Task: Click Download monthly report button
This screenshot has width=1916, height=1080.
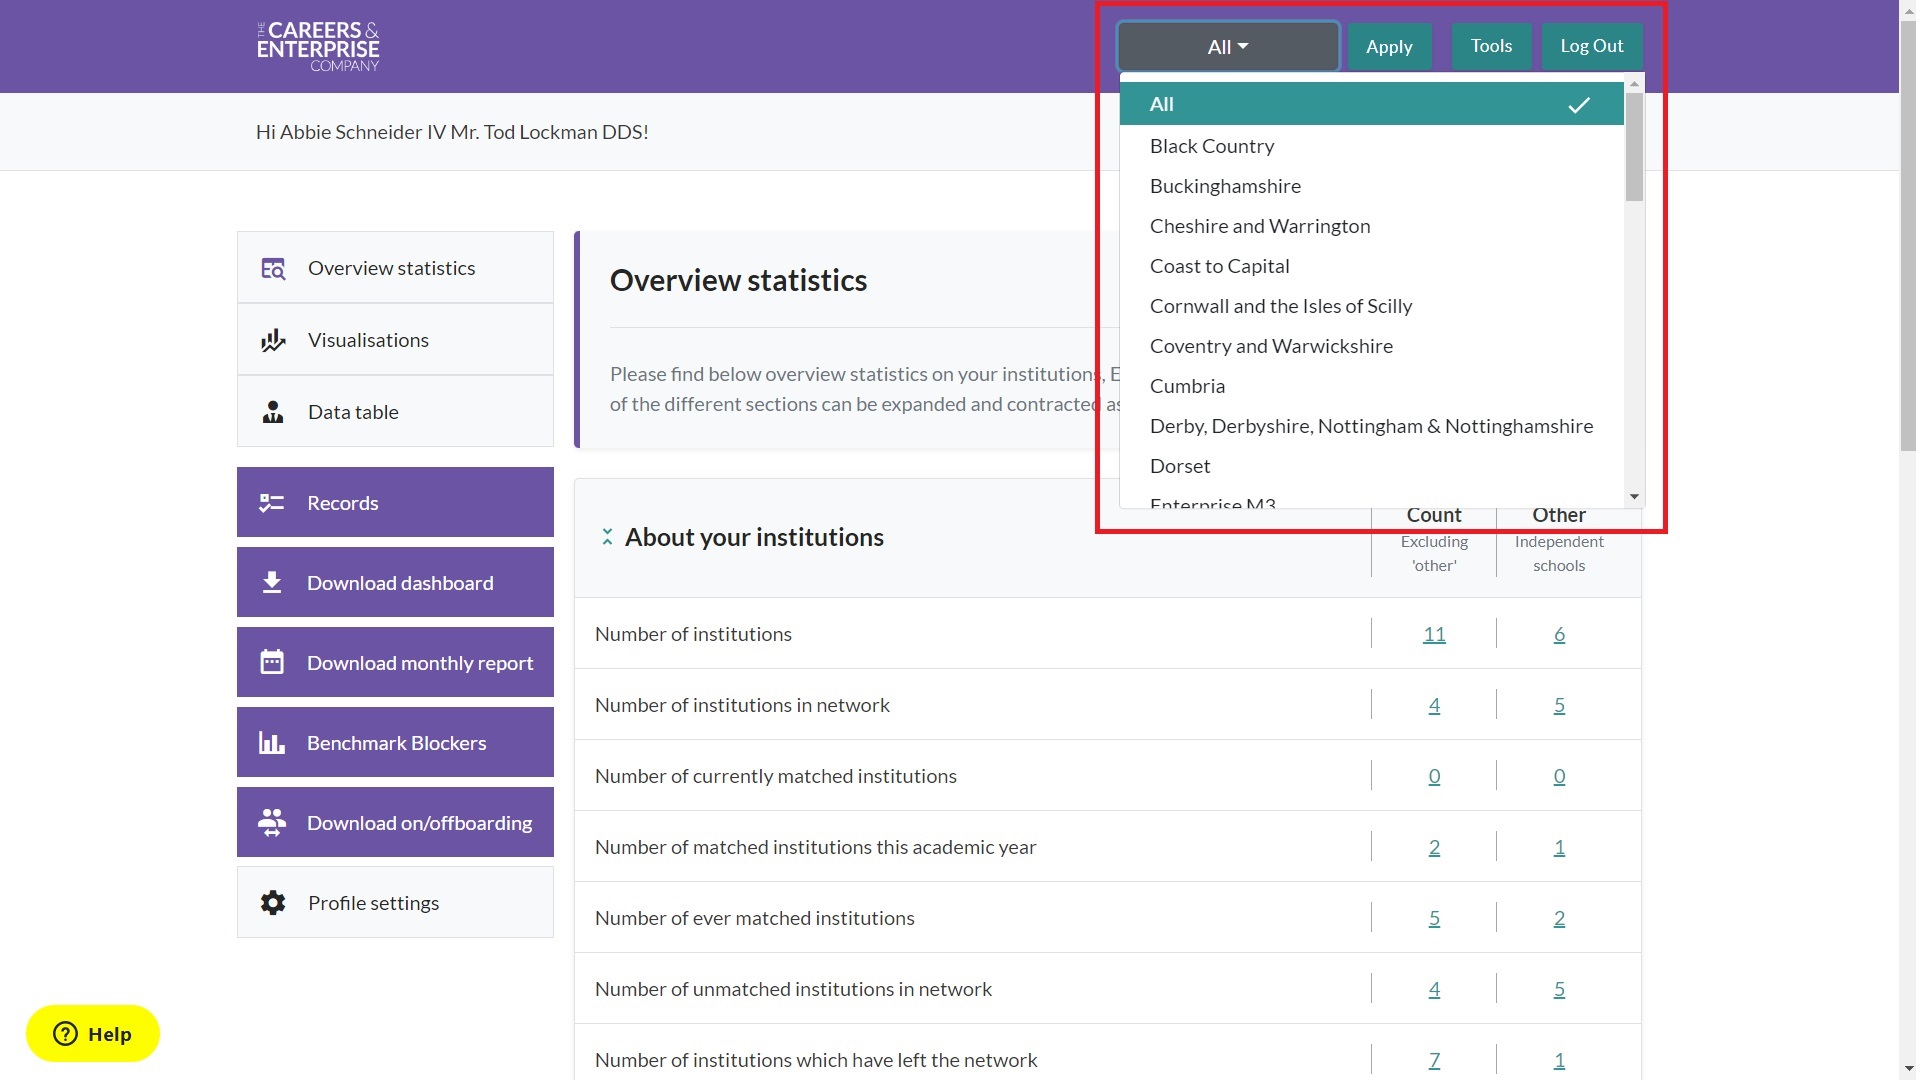Action: [x=395, y=662]
